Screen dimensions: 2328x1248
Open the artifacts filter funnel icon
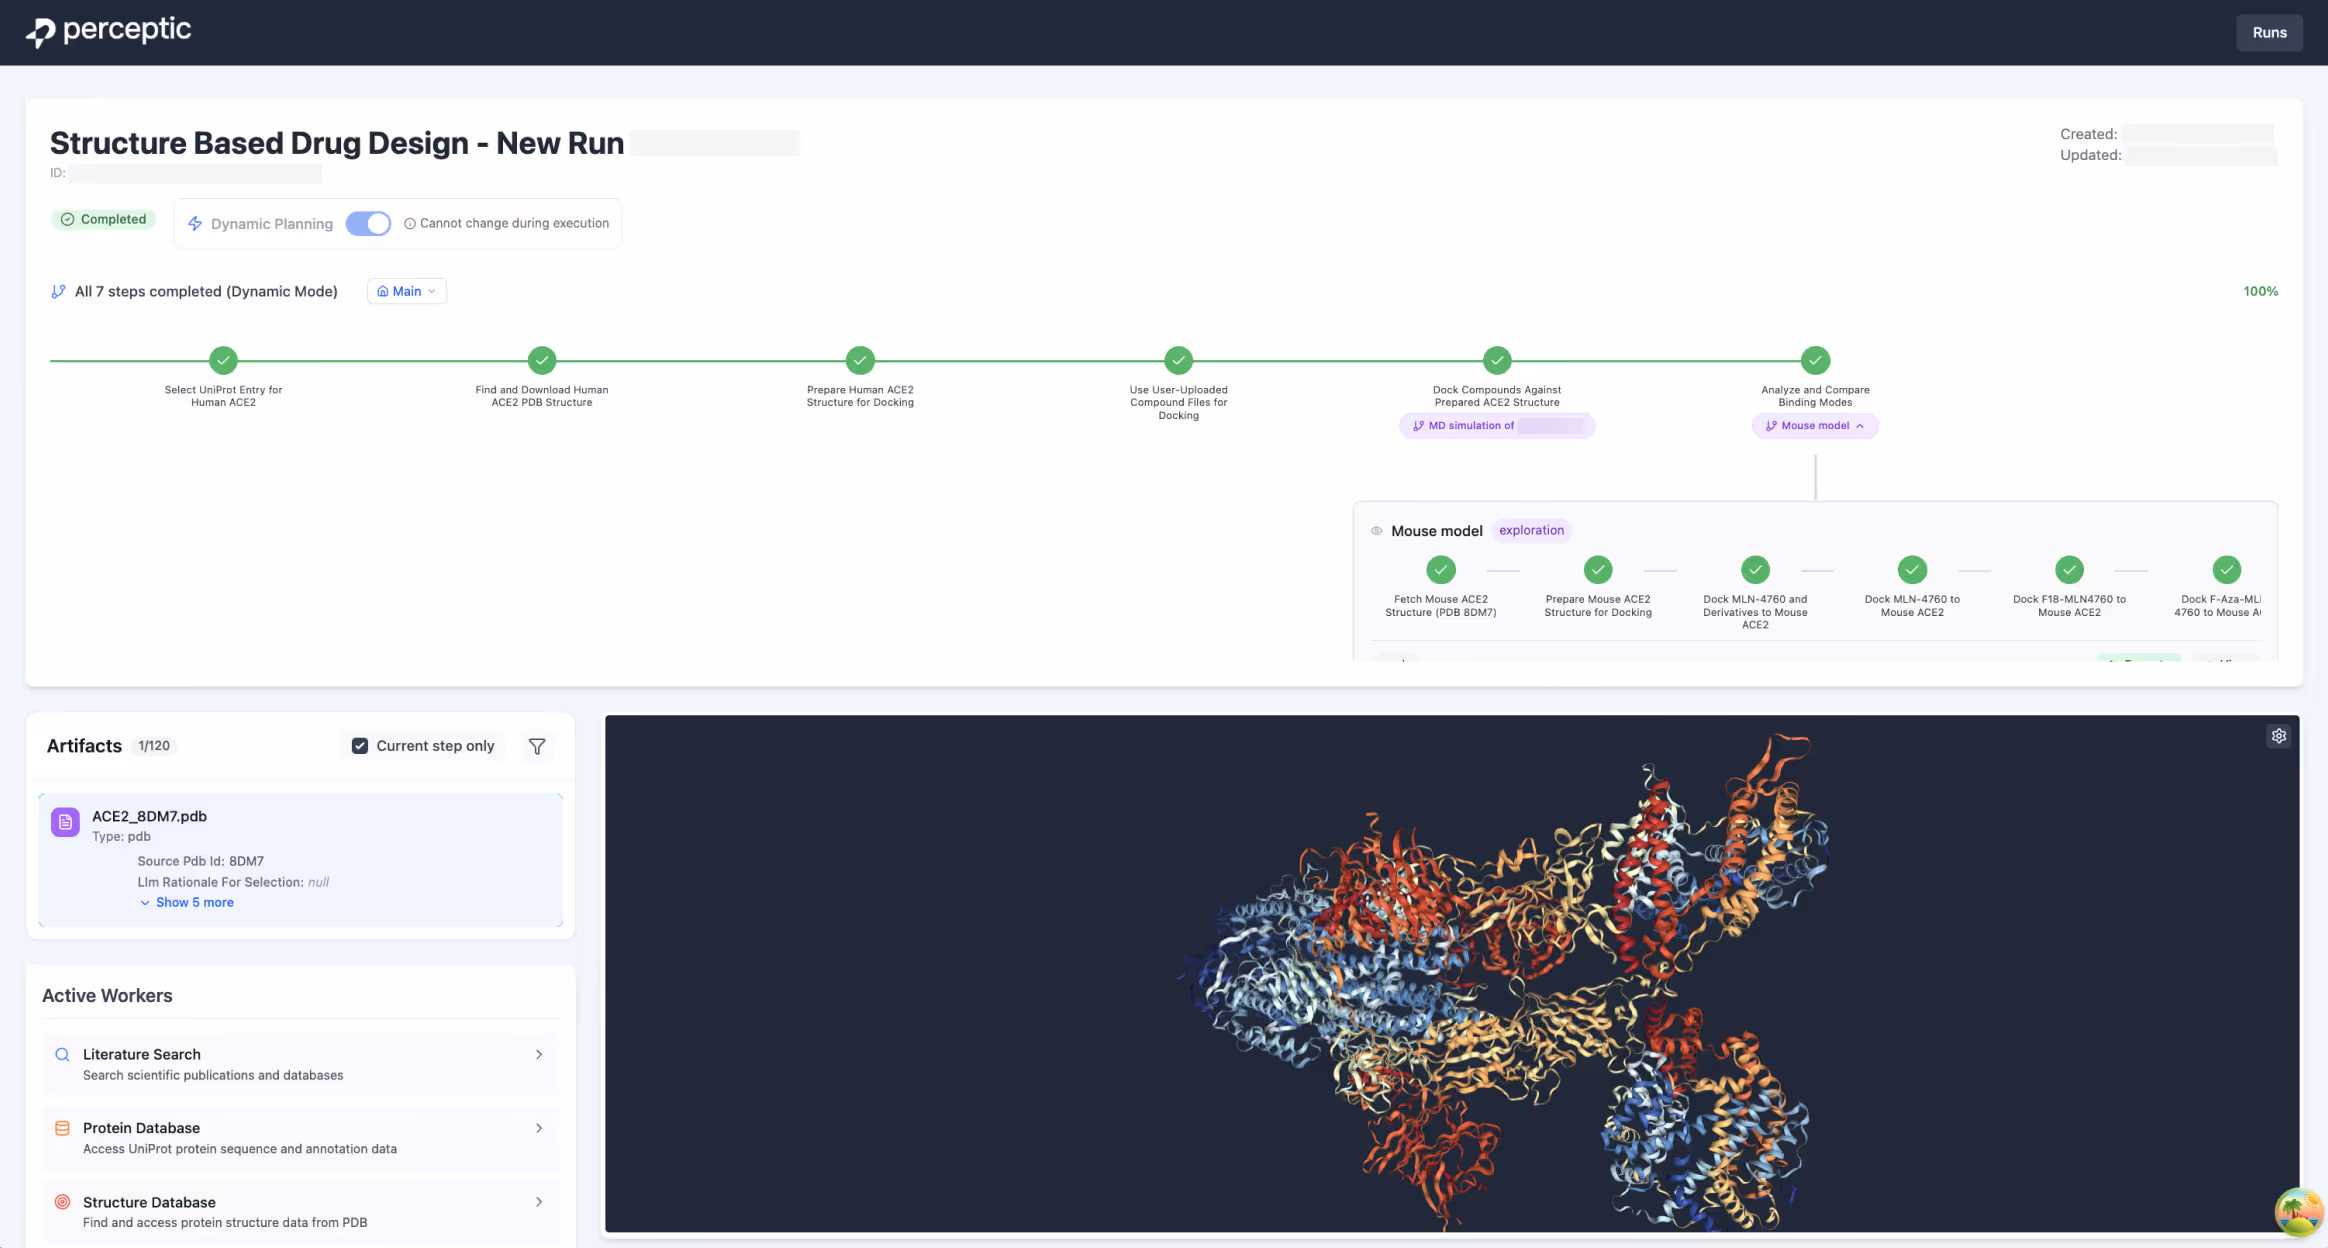(x=537, y=746)
